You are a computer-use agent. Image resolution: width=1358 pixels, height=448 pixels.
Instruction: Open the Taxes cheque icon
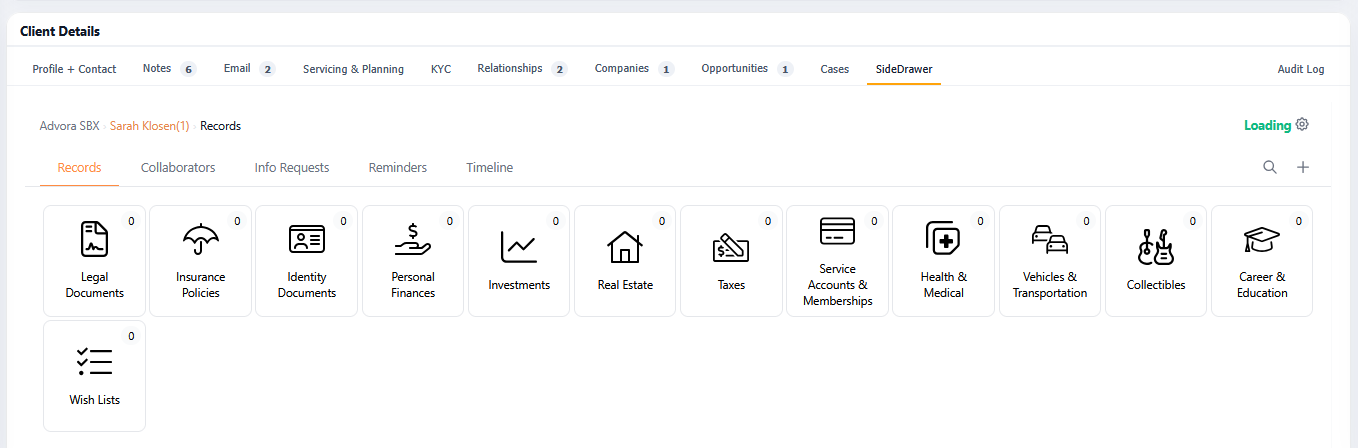(731, 247)
